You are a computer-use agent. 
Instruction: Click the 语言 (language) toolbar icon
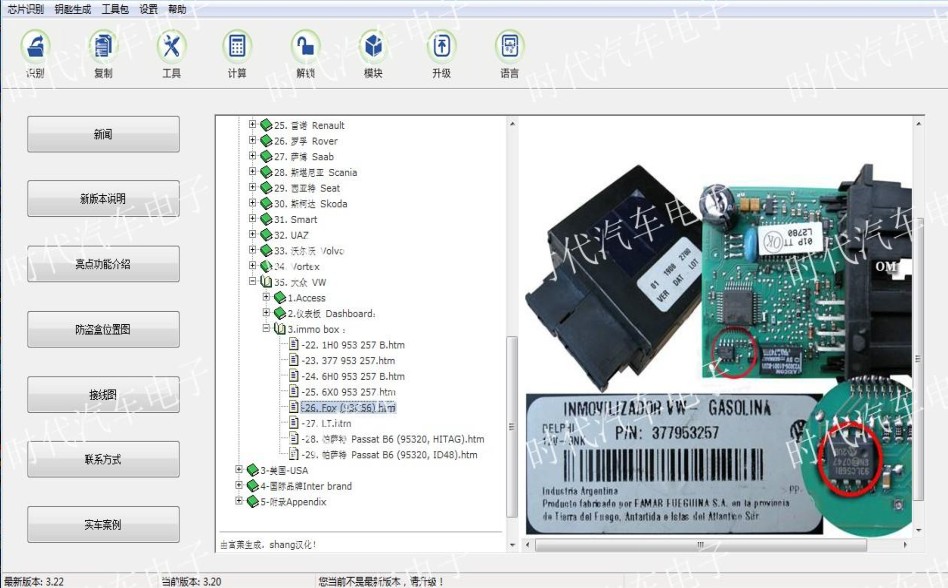pos(510,46)
